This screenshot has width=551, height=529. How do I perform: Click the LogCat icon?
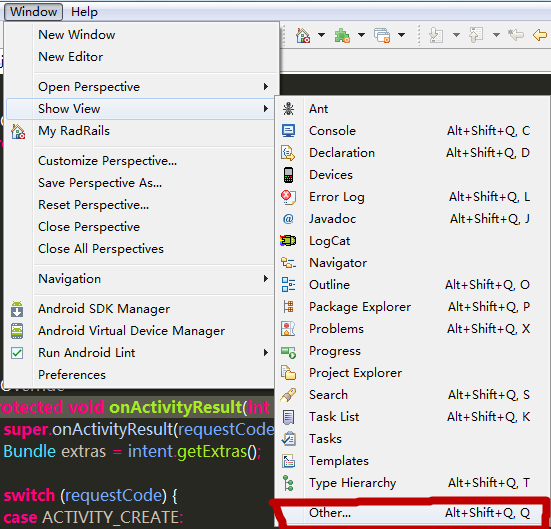point(288,241)
